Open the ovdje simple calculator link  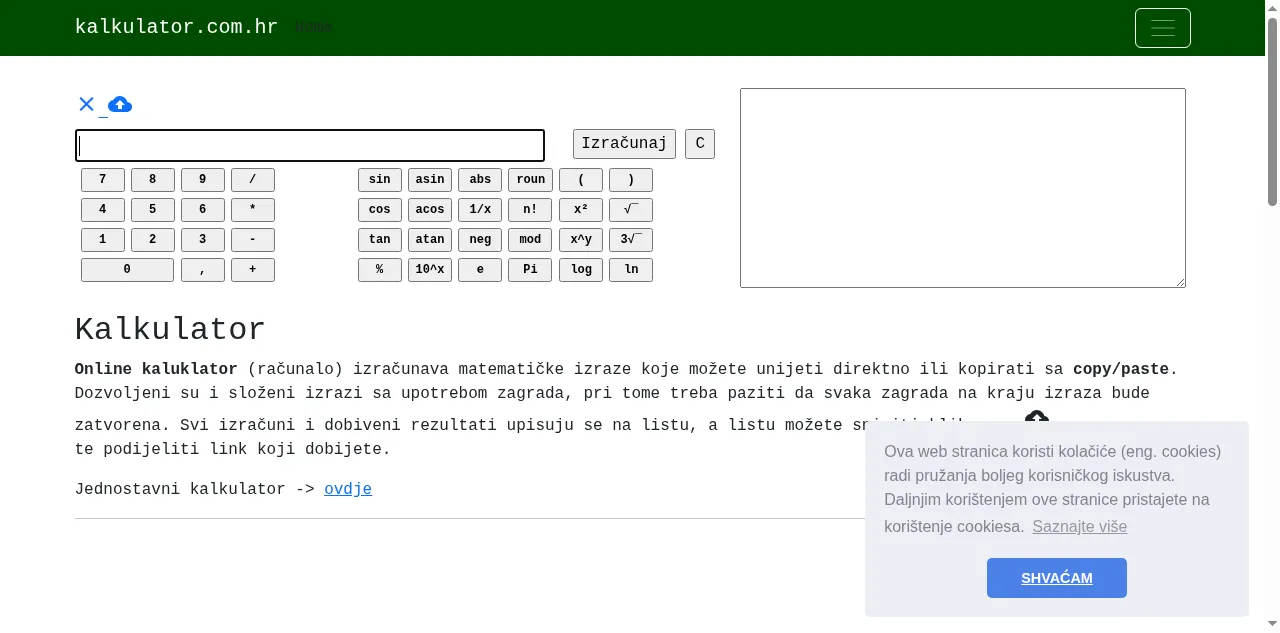348,489
